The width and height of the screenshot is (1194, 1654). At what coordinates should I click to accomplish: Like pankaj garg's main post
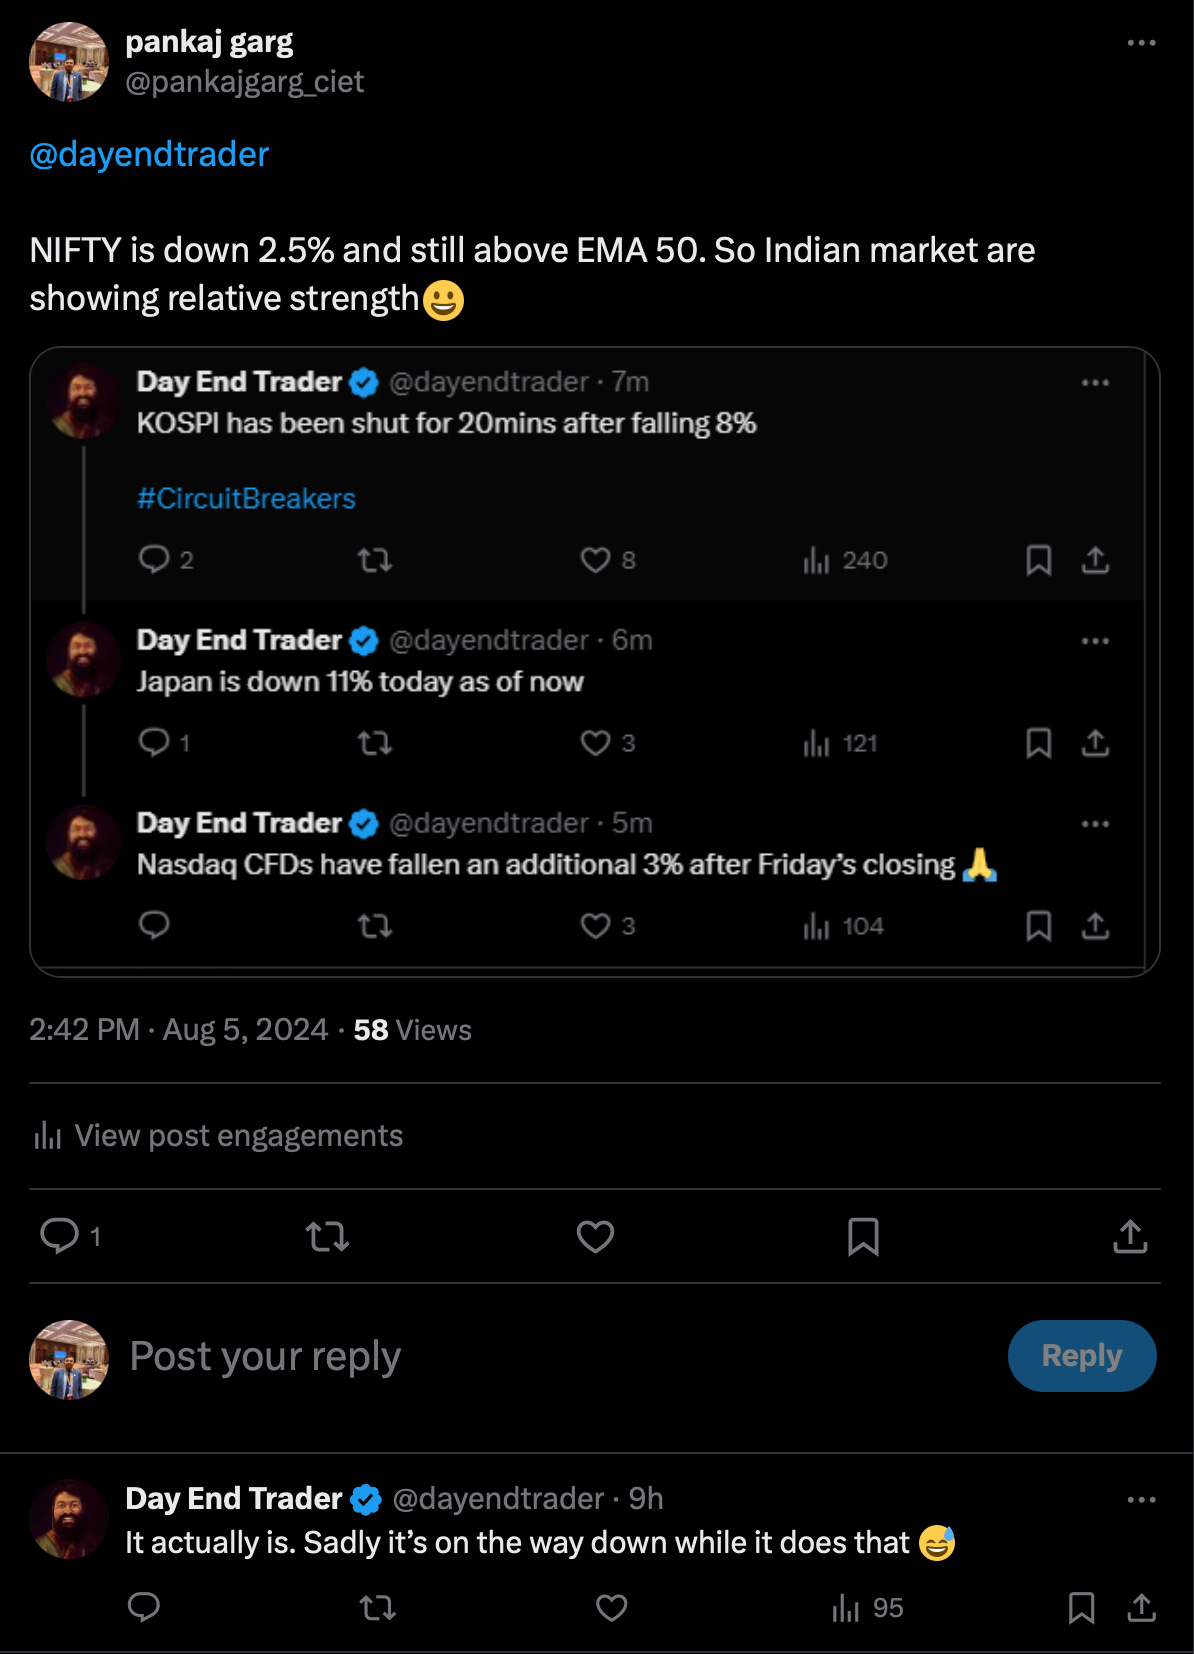(x=595, y=1237)
